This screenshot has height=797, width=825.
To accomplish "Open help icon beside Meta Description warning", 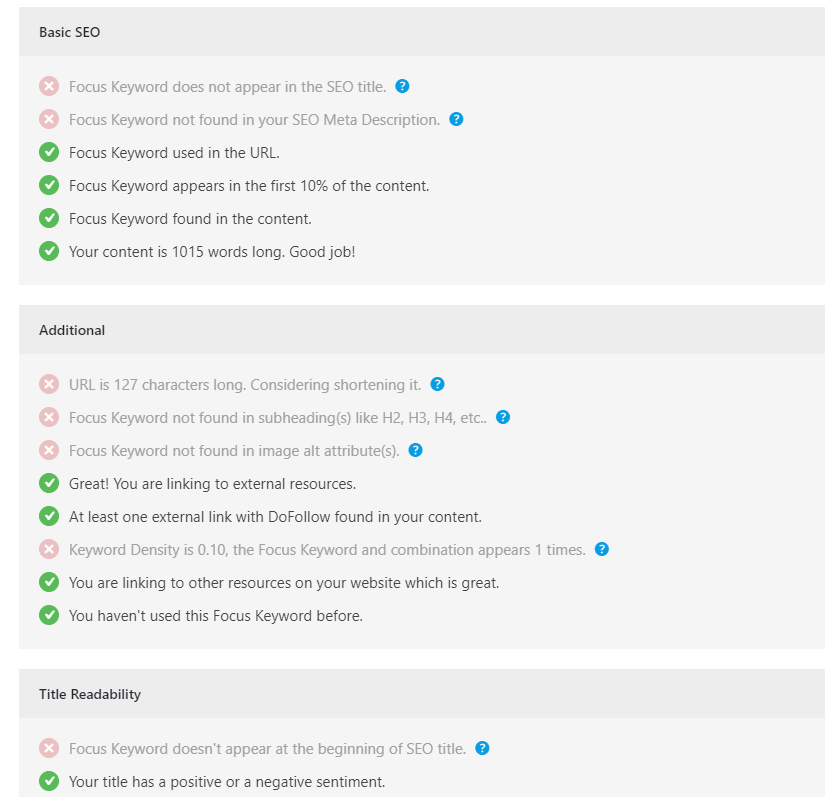I will point(456,119).
